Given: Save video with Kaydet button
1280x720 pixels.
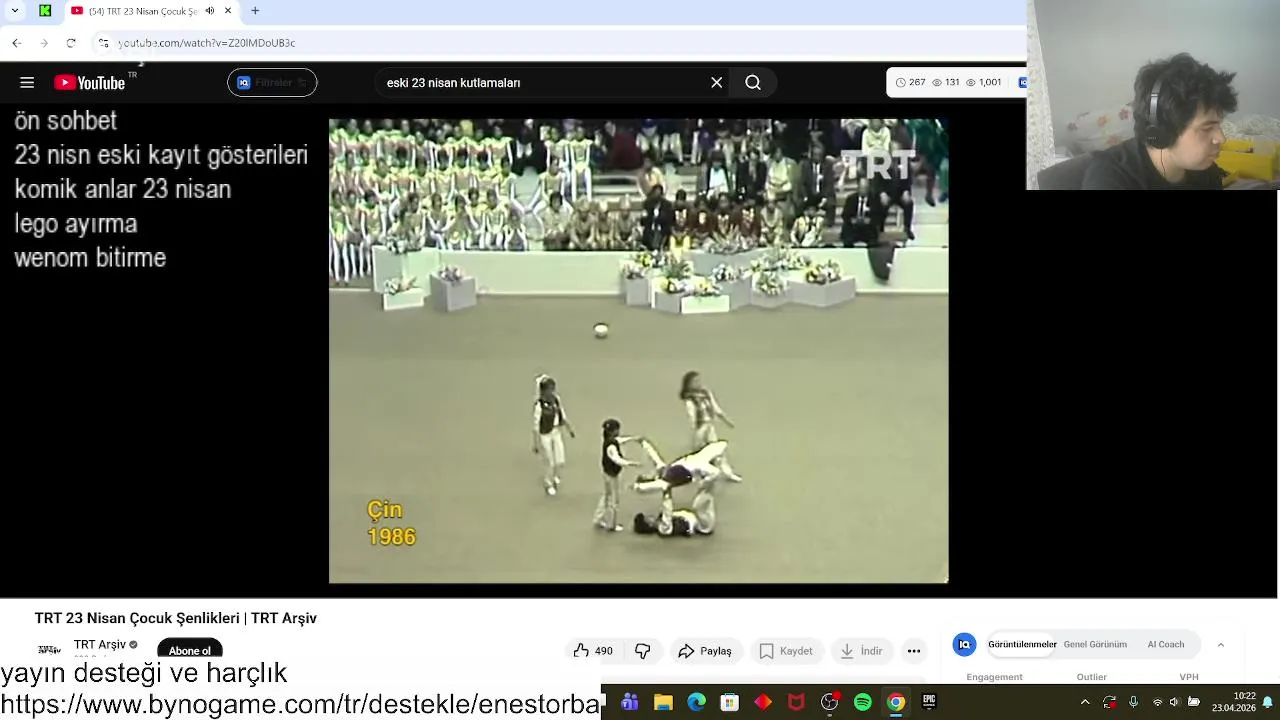Looking at the screenshot, I should point(785,651).
